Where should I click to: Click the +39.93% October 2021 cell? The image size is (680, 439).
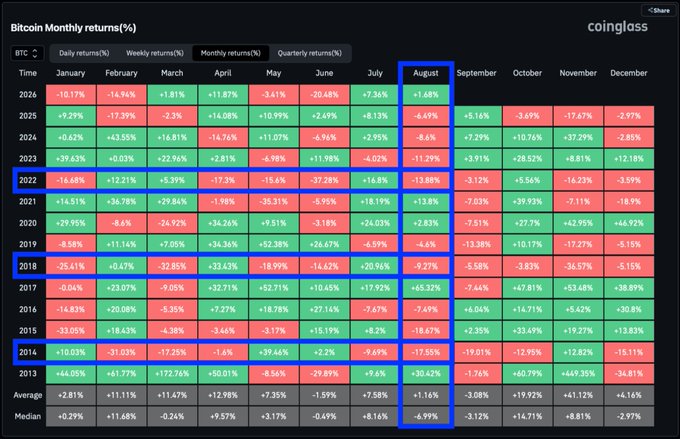pos(527,202)
